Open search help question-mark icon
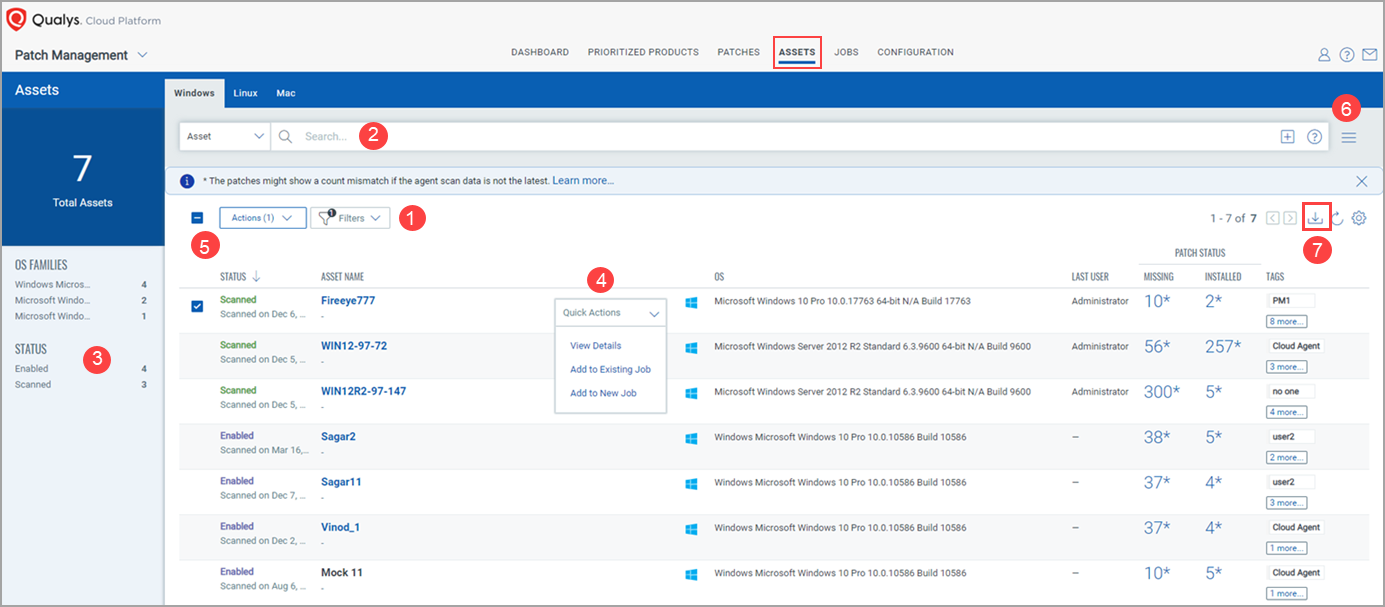The image size is (1385, 607). pos(1314,136)
